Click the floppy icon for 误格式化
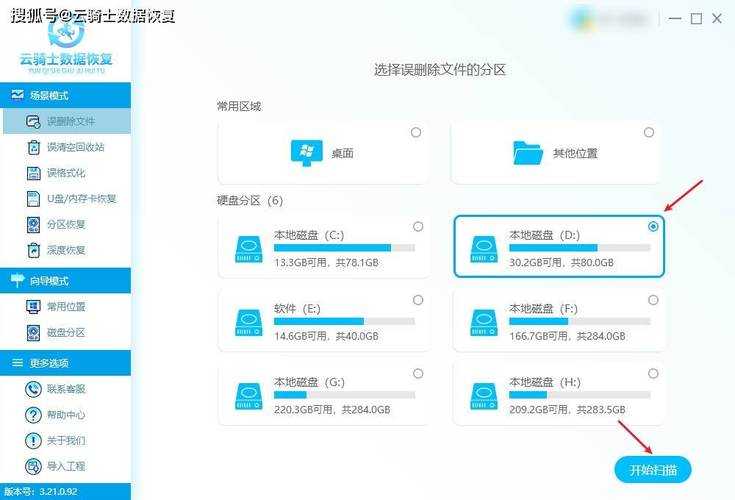735x500 pixels. tap(33, 173)
